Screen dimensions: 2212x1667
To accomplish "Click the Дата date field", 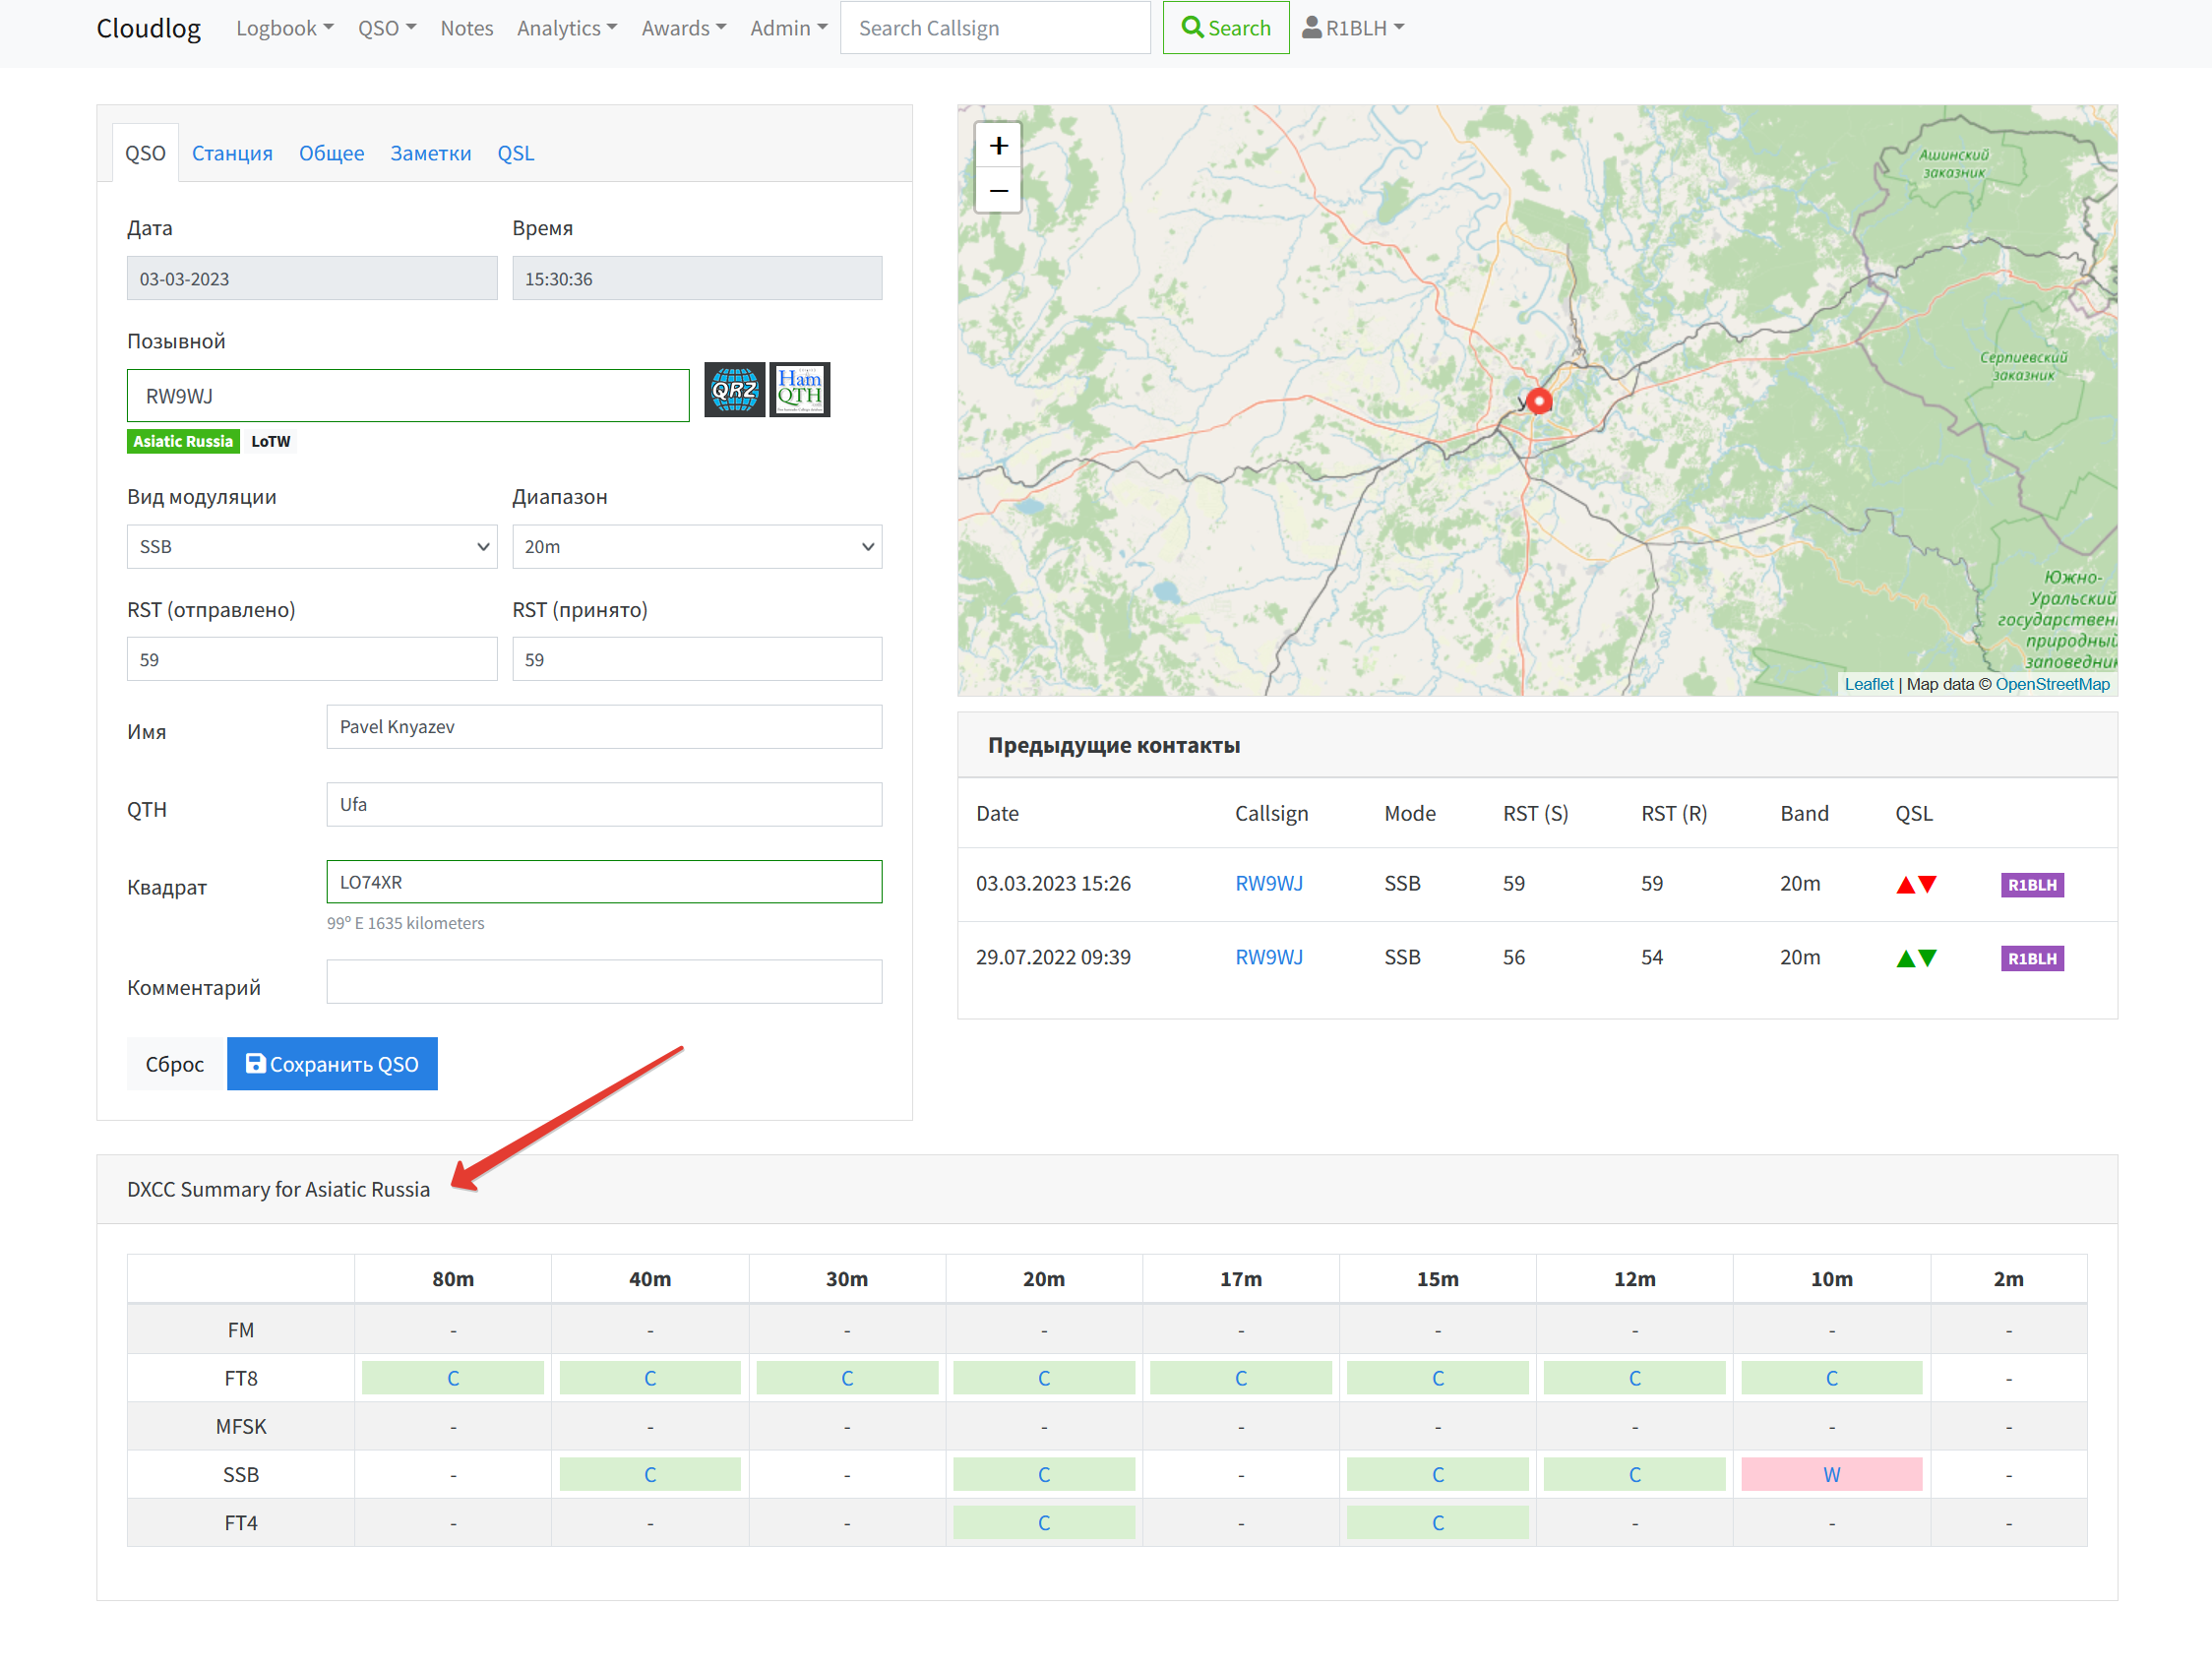I will click(x=312, y=279).
